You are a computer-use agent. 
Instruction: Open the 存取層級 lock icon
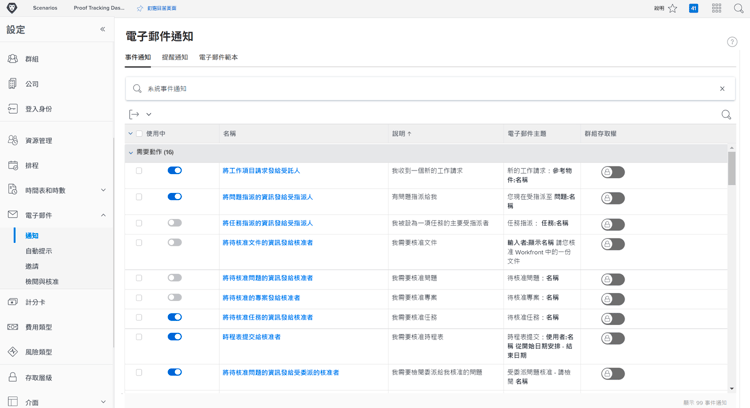pyautogui.click(x=13, y=377)
